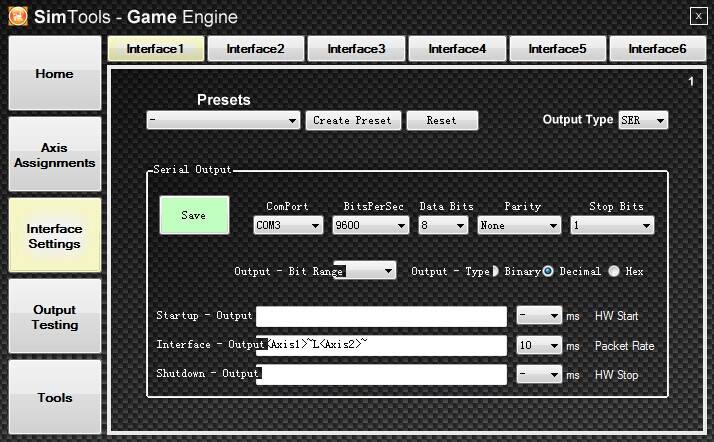This screenshot has height=442, width=714.
Task: Select the Decimal output type radio
Action: tap(548, 271)
